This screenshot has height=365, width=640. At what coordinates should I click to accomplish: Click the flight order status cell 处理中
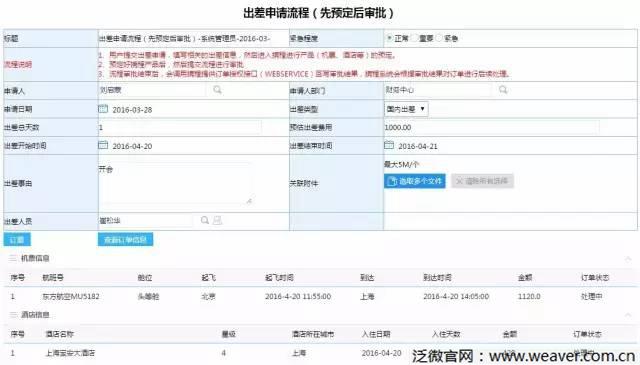(x=592, y=296)
